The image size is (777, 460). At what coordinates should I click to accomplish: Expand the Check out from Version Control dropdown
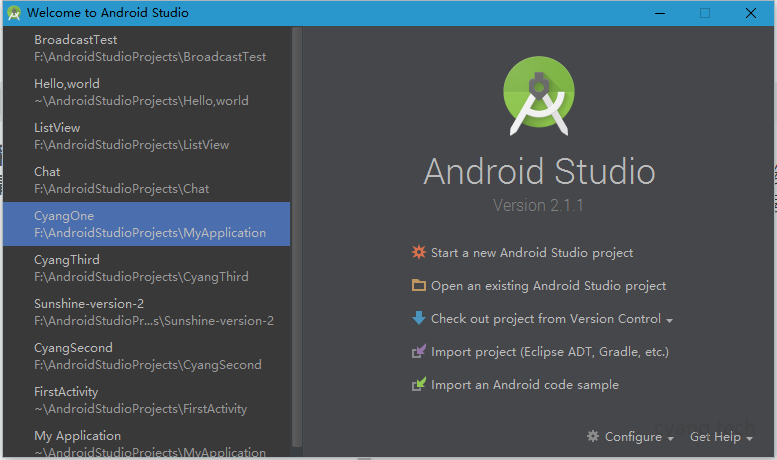click(x=669, y=320)
